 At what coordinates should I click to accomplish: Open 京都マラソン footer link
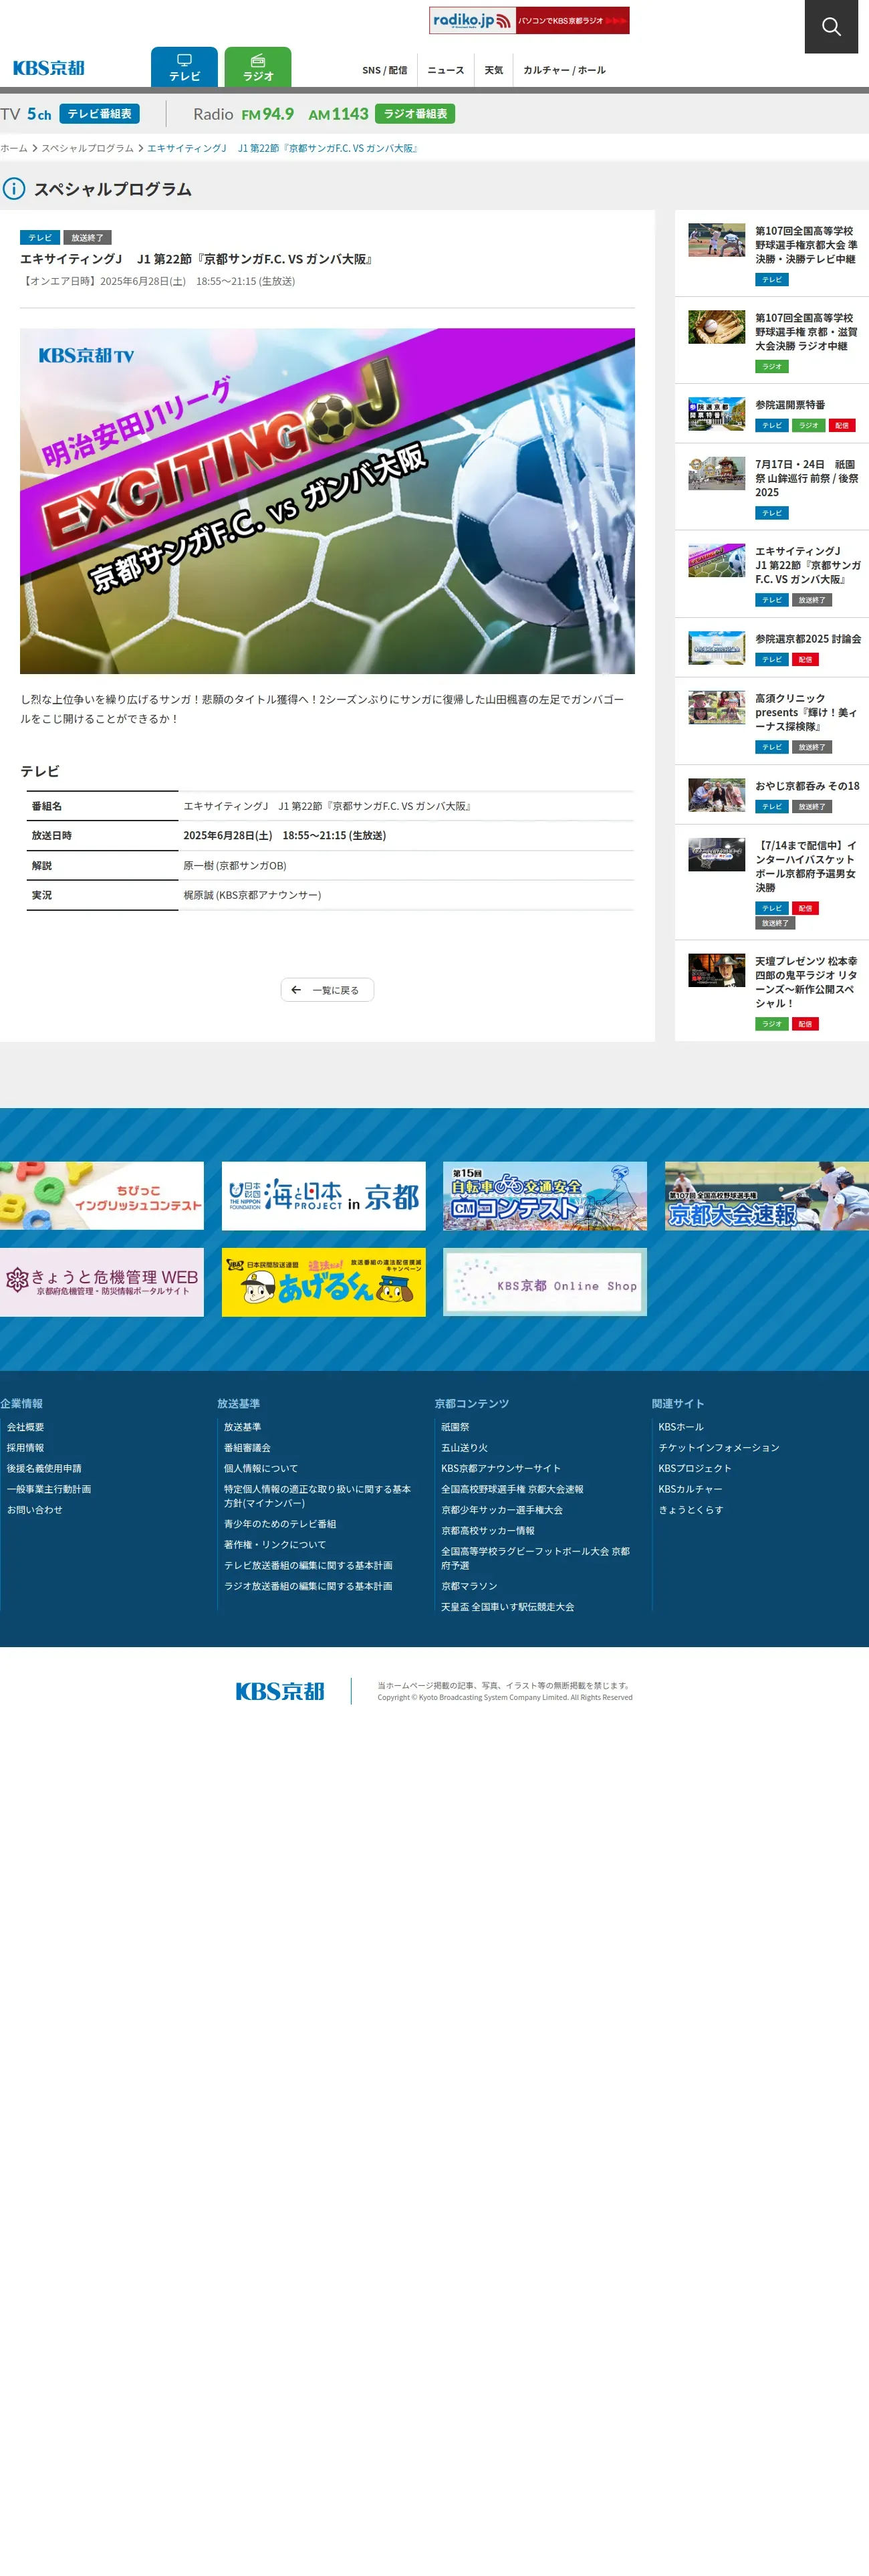click(469, 1586)
